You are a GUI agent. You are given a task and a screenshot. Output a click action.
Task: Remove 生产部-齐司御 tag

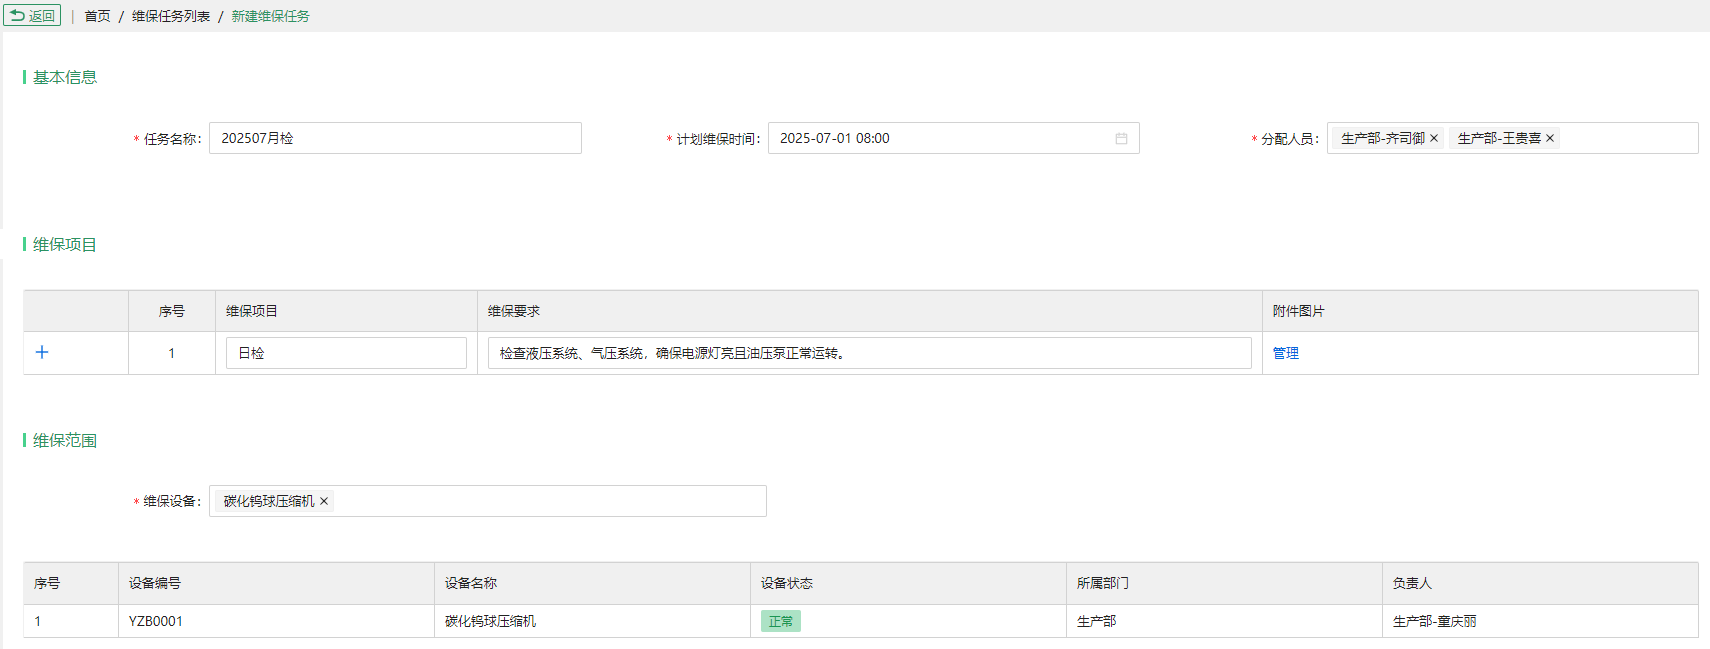click(x=1434, y=138)
